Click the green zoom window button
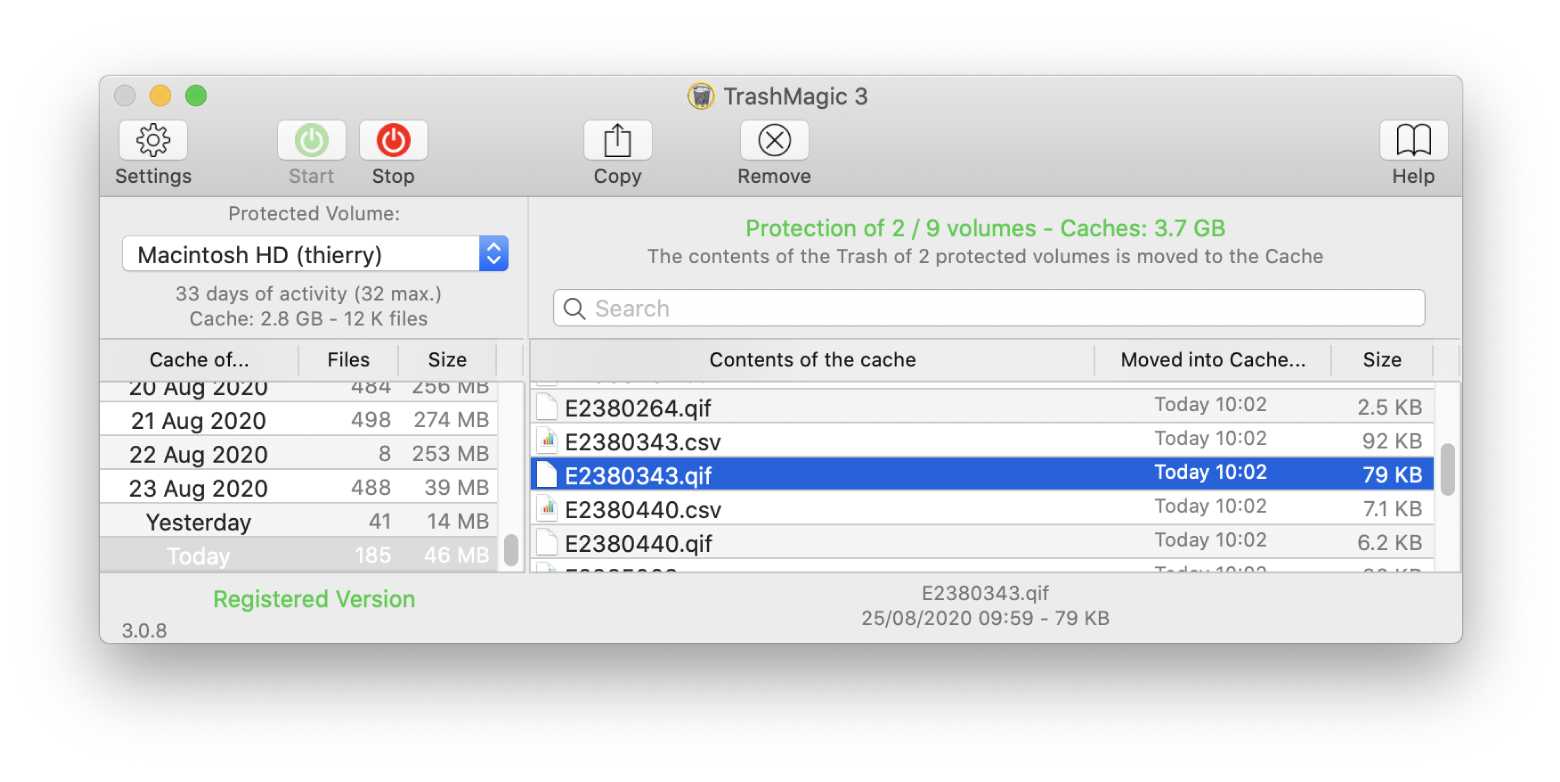 point(196,96)
